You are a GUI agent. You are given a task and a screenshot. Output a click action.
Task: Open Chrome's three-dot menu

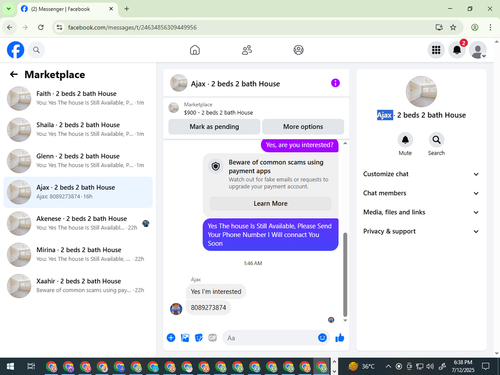490,27
